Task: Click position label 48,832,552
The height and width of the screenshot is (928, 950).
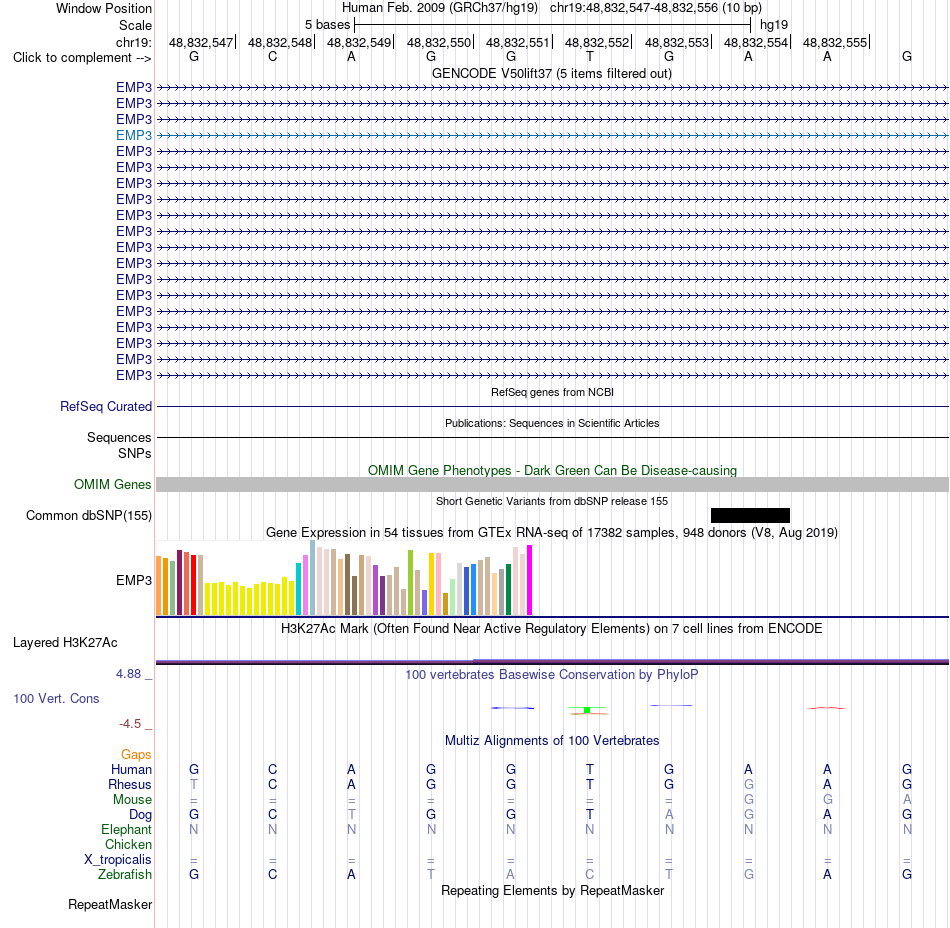Action: click(597, 42)
